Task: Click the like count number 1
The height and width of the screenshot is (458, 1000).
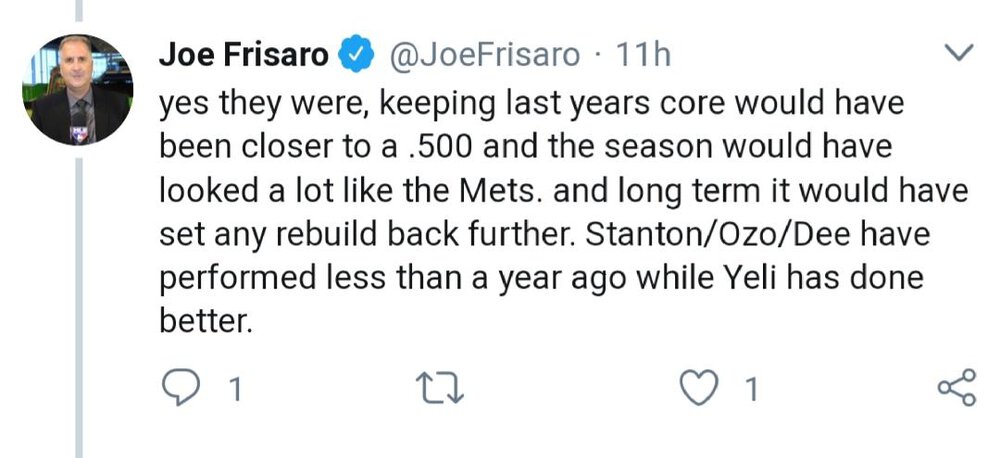Action: click(x=751, y=390)
